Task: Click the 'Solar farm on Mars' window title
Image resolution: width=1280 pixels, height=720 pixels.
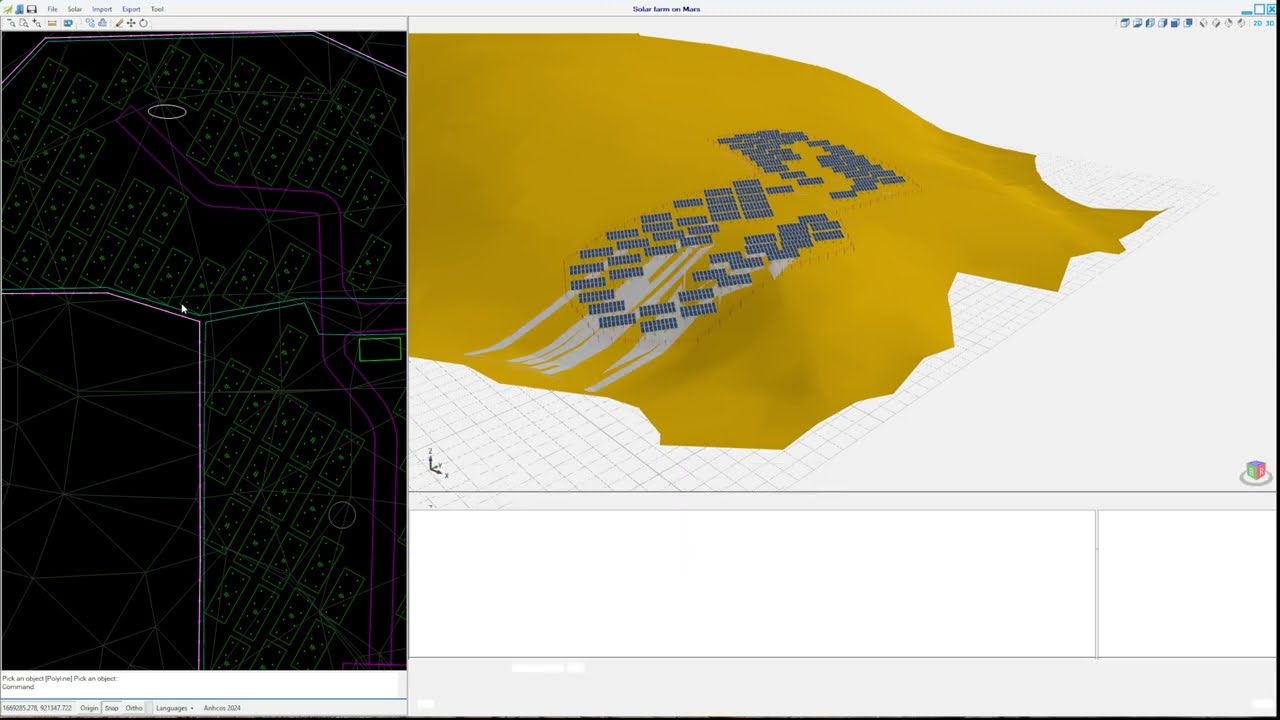Action: pos(666,9)
